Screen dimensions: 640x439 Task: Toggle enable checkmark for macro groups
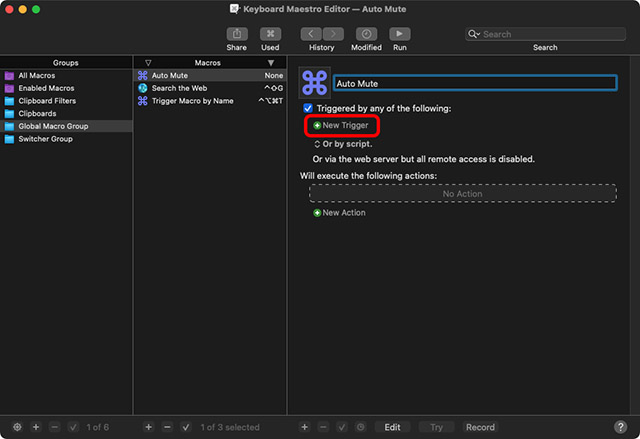coord(73,427)
